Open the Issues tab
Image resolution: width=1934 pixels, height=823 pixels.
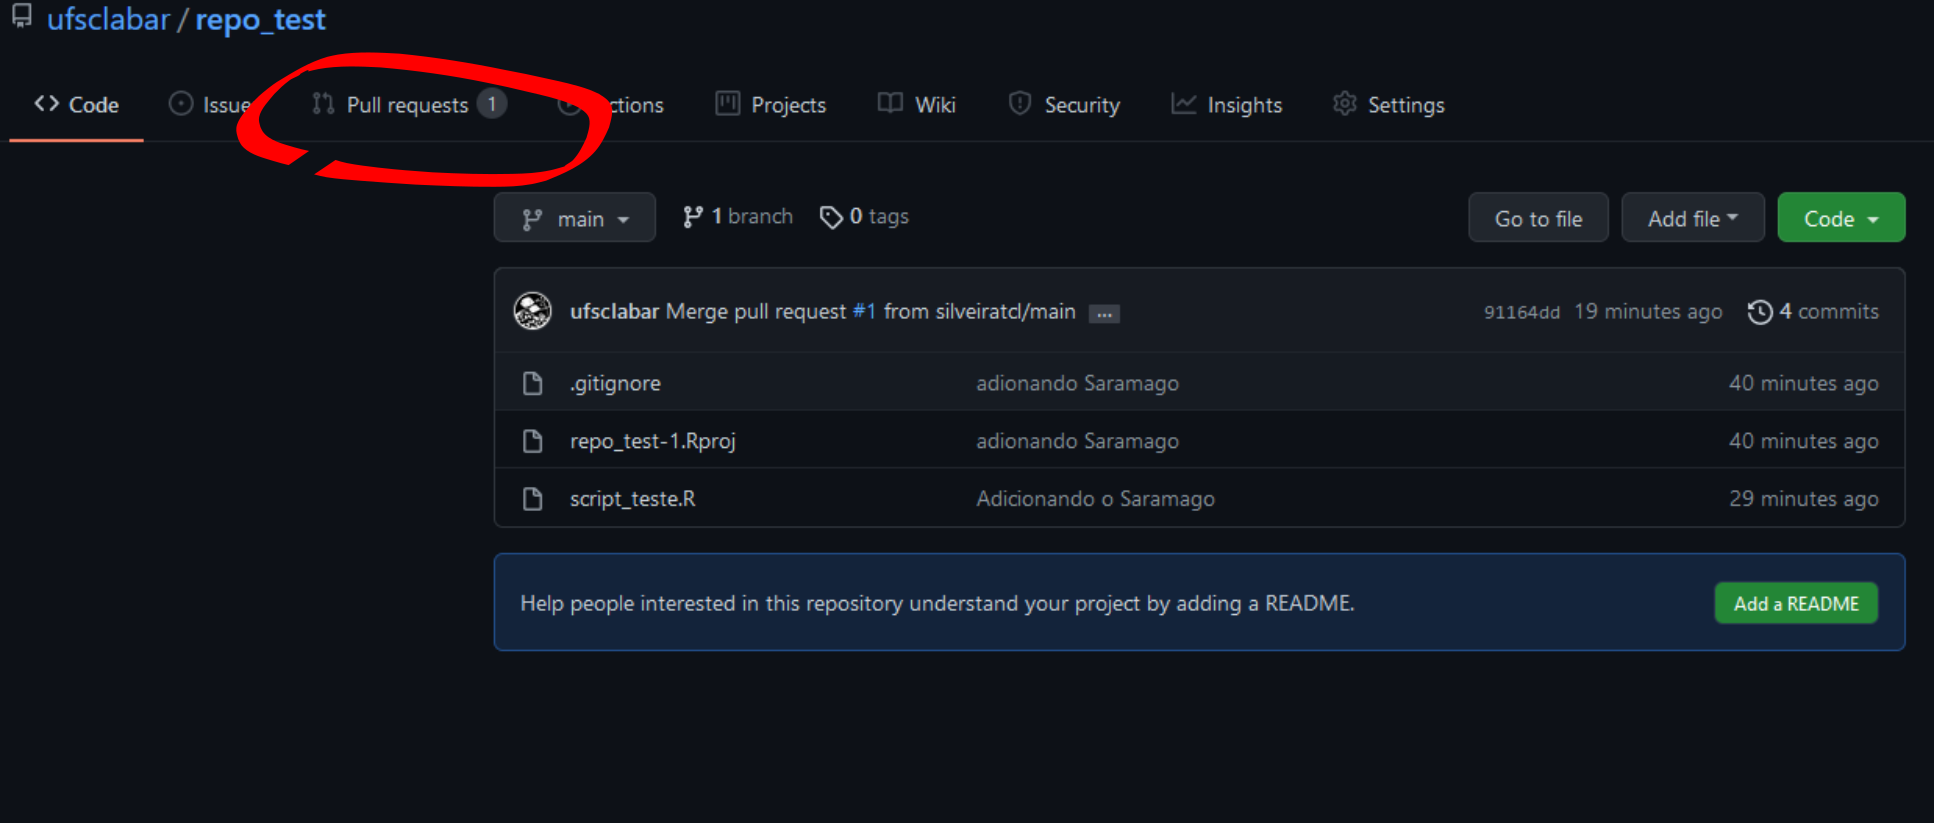210,104
